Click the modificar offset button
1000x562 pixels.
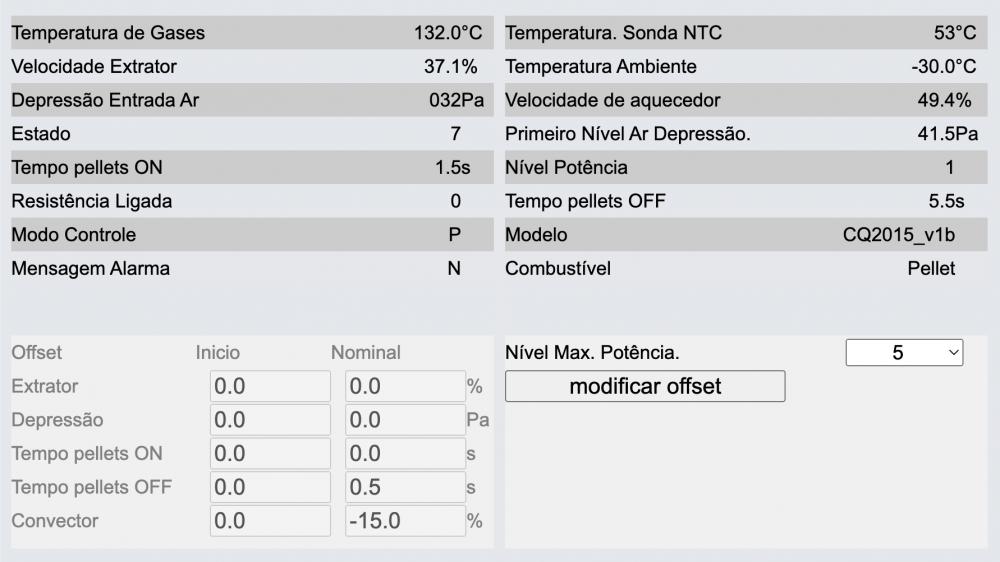point(645,386)
